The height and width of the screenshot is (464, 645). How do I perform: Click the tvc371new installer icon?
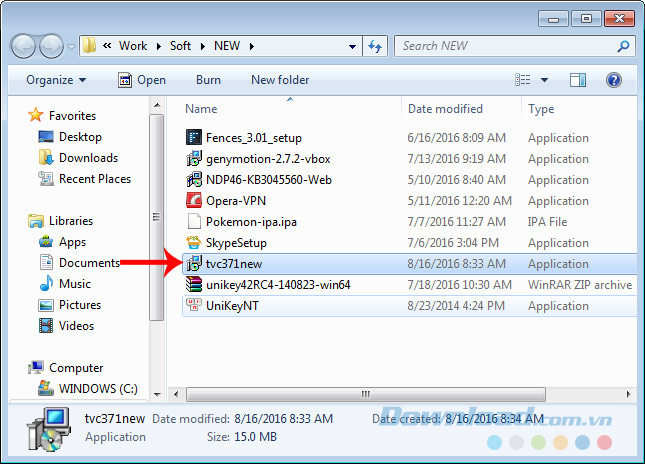pyautogui.click(x=194, y=263)
